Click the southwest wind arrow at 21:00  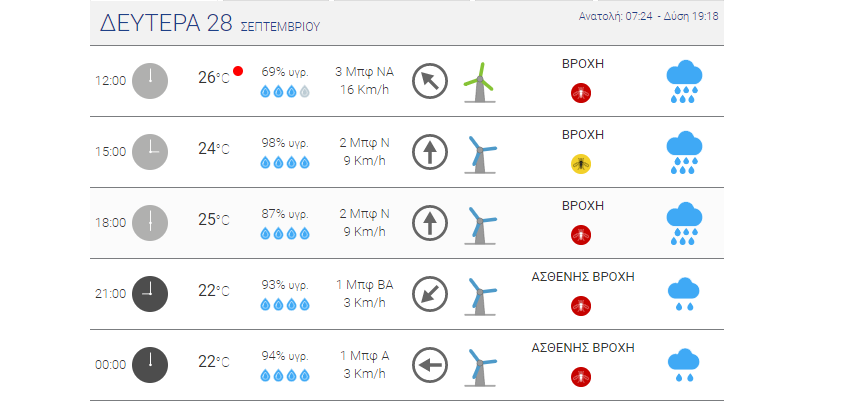430,294
